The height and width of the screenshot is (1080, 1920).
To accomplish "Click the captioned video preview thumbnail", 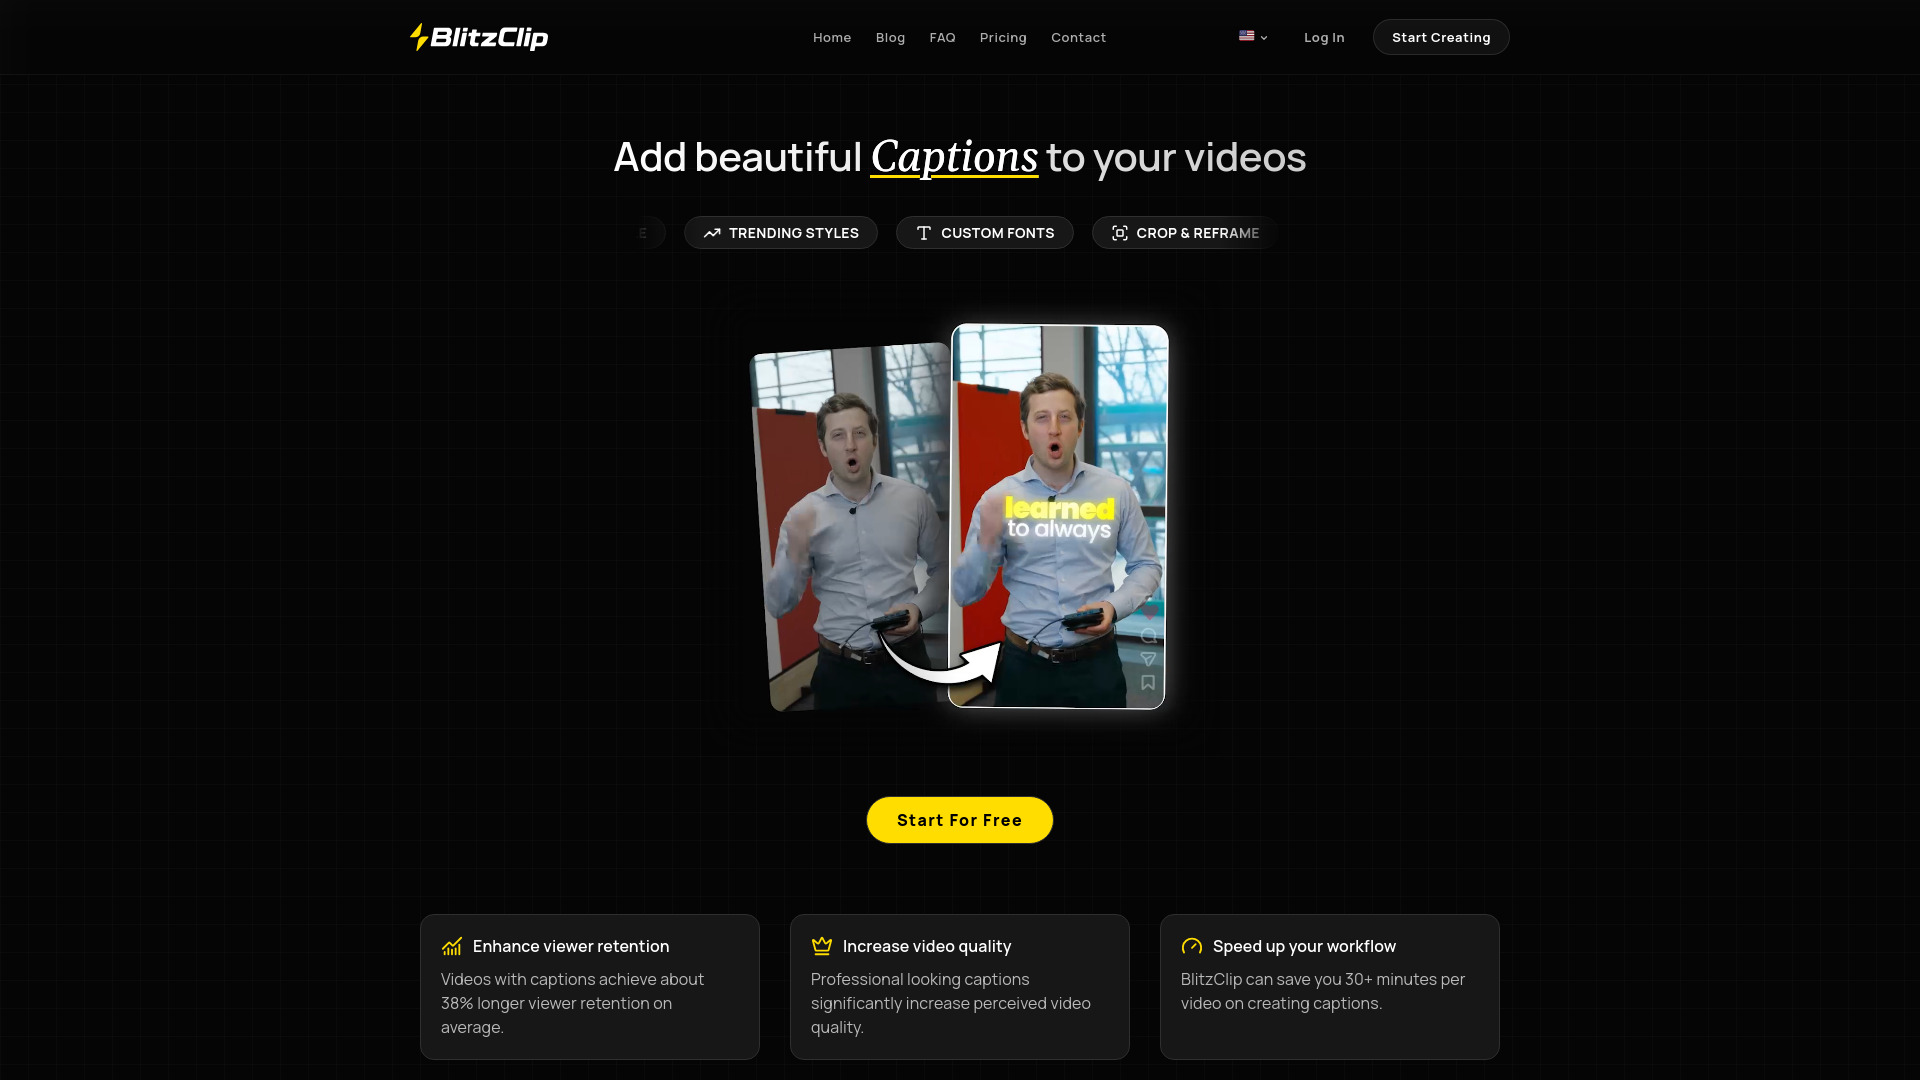I will point(1058,516).
